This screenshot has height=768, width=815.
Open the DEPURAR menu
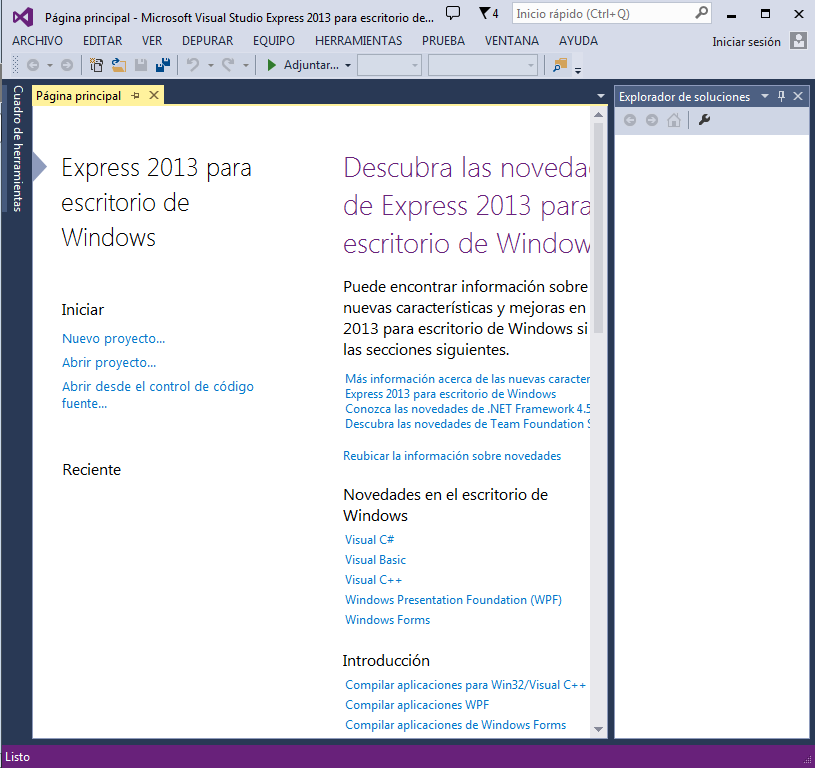click(207, 41)
